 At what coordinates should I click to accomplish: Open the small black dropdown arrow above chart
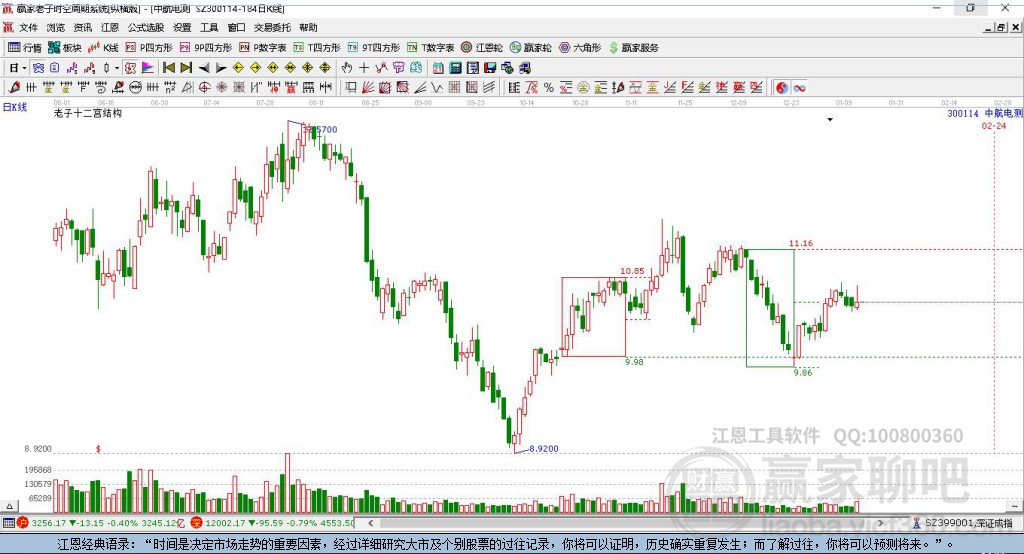830,120
